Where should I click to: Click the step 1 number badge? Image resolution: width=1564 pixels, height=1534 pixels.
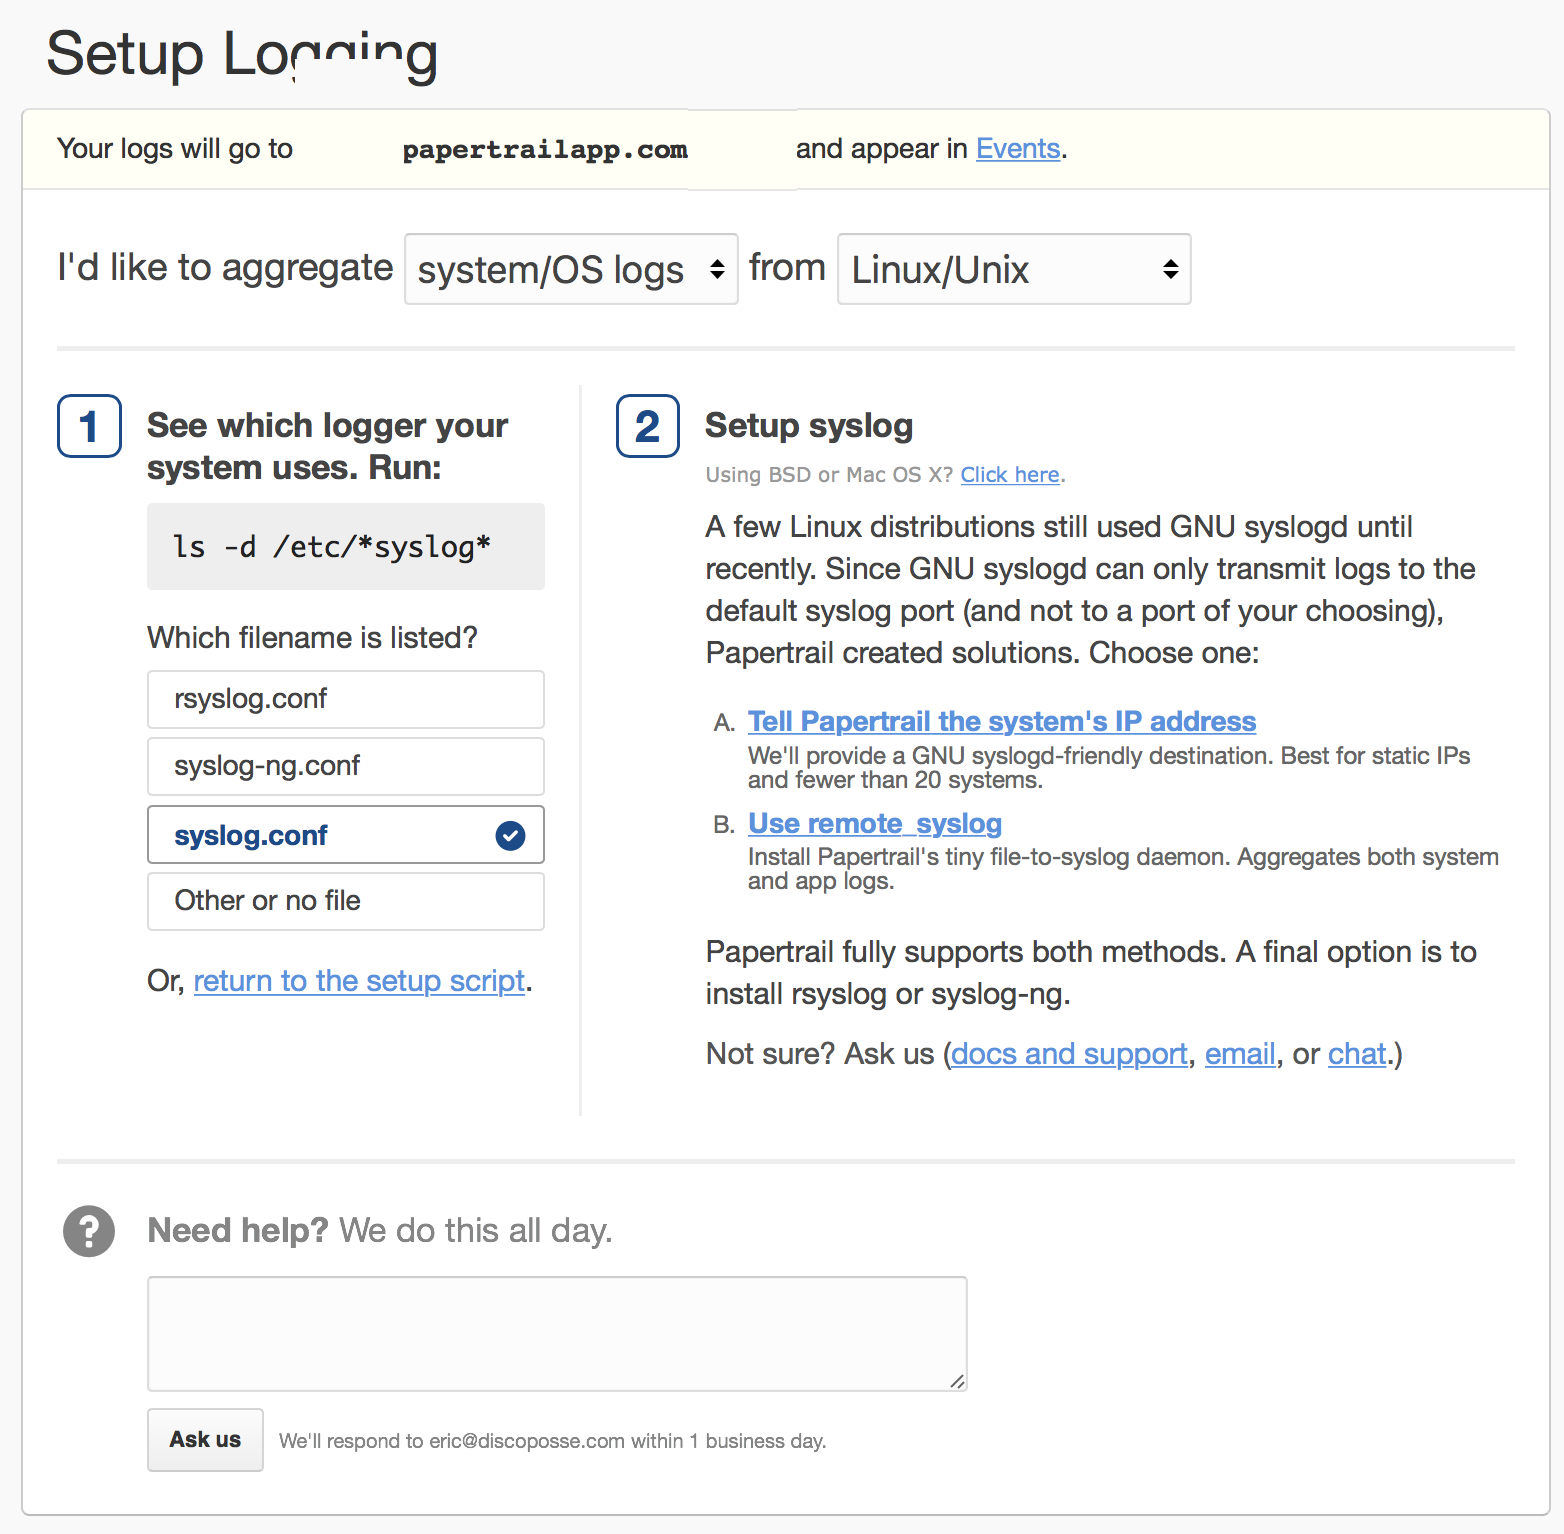(89, 426)
